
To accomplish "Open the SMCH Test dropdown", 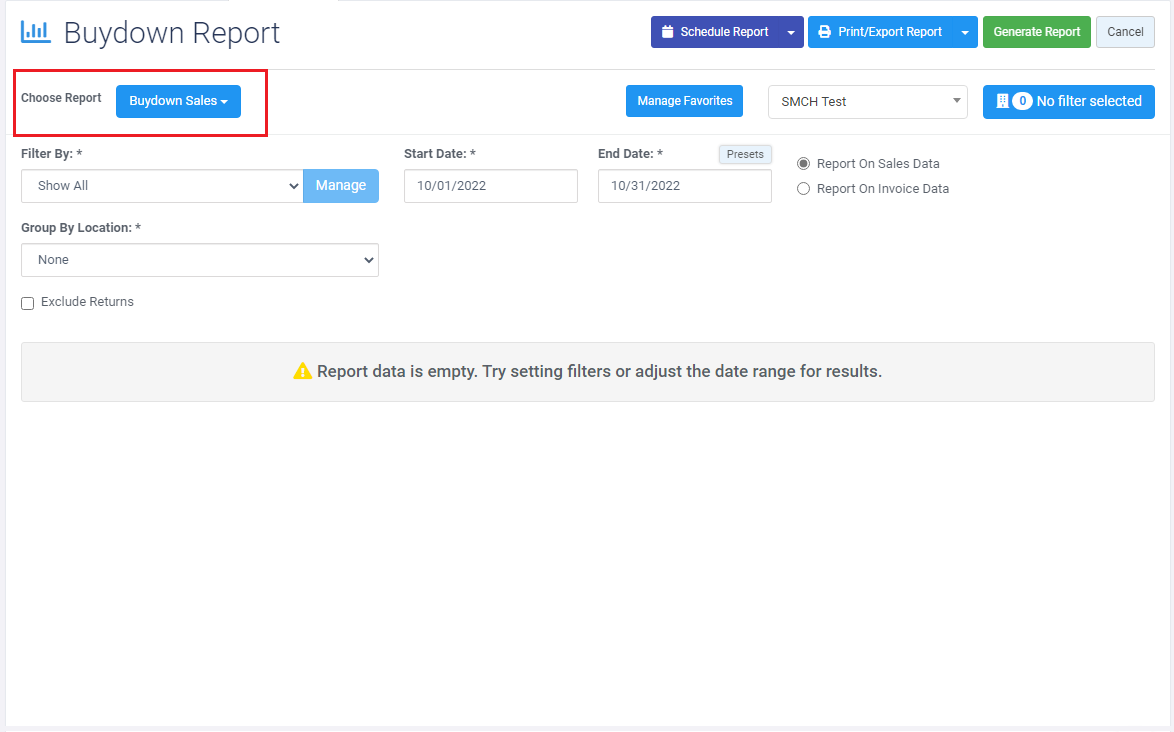I will [868, 102].
